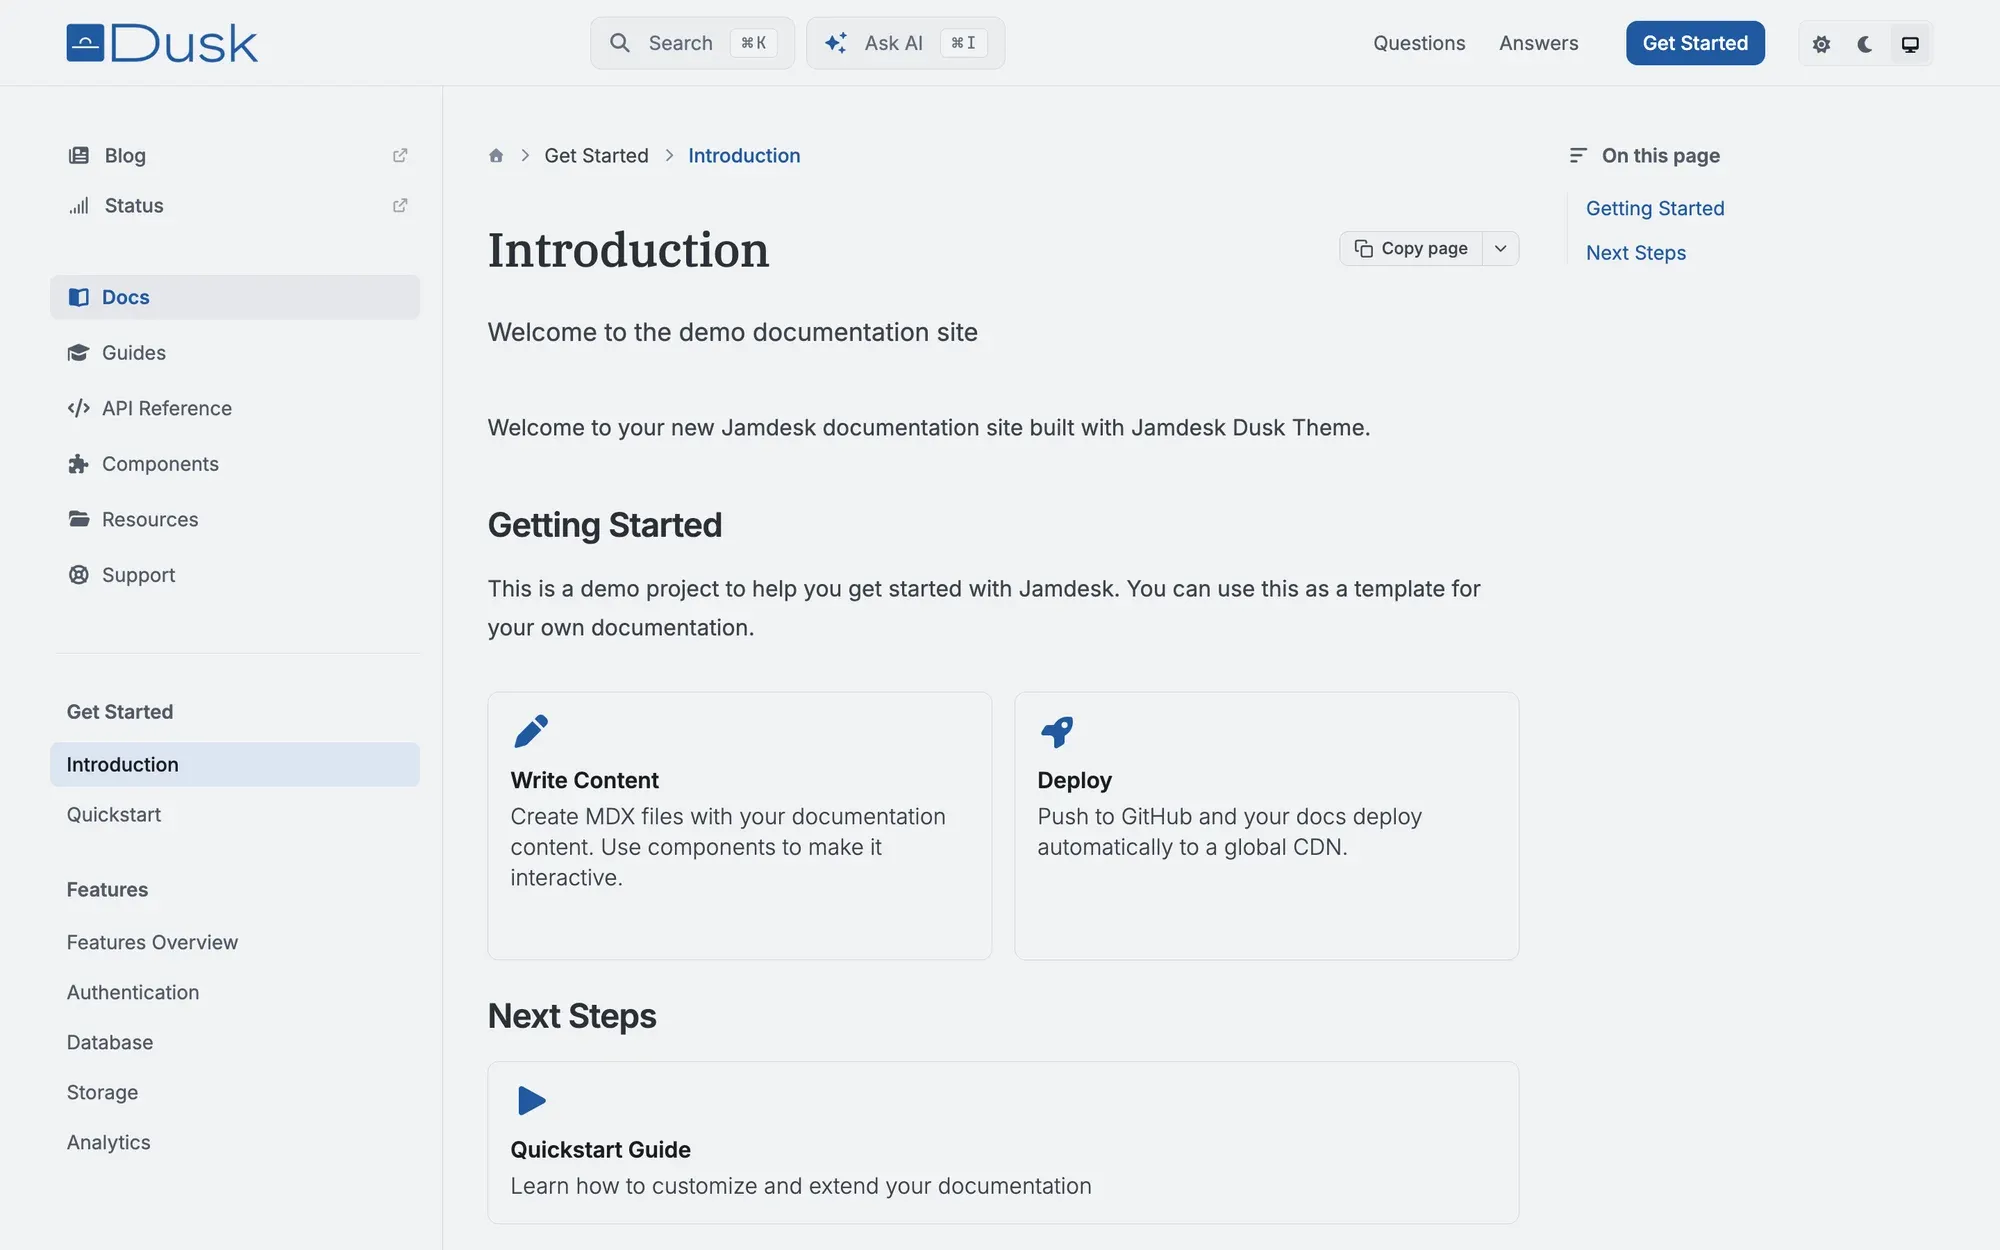2000x1250 pixels.
Task: Open Features Overview in sidebar
Action: [235, 942]
